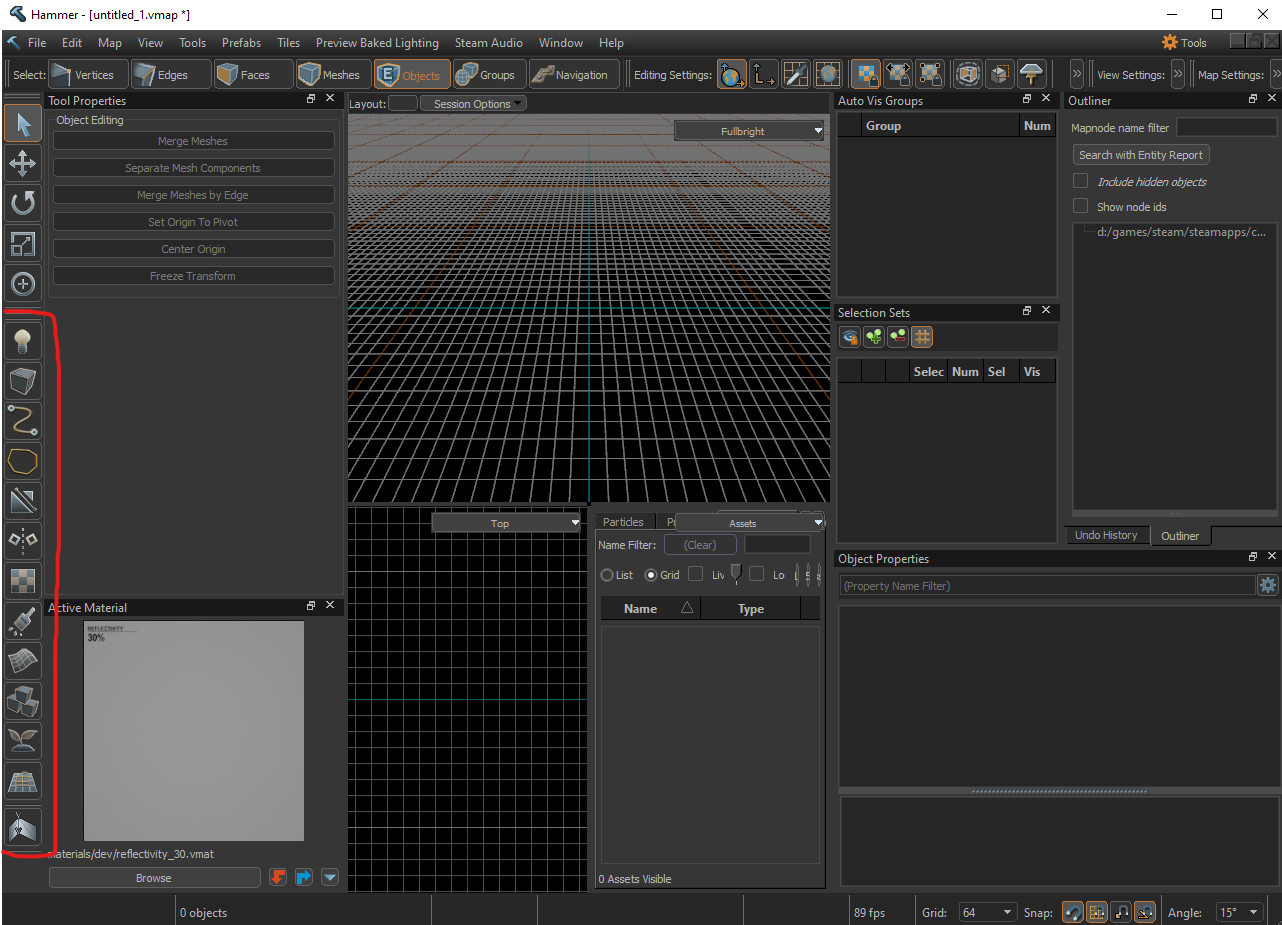This screenshot has height=925, width=1282.
Task: Click Search with Entity Report button
Action: [1141, 155]
